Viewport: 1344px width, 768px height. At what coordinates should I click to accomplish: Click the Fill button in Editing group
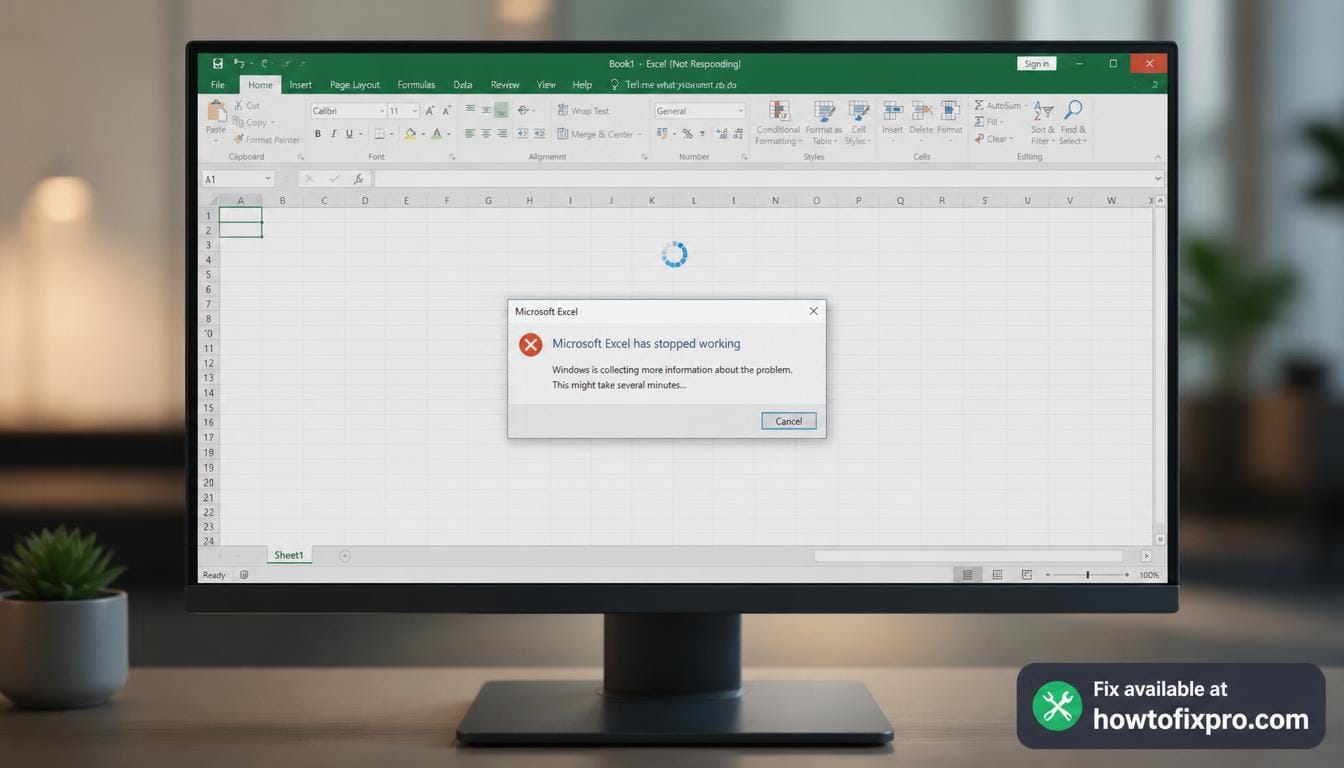pyautogui.click(x=988, y=122)
